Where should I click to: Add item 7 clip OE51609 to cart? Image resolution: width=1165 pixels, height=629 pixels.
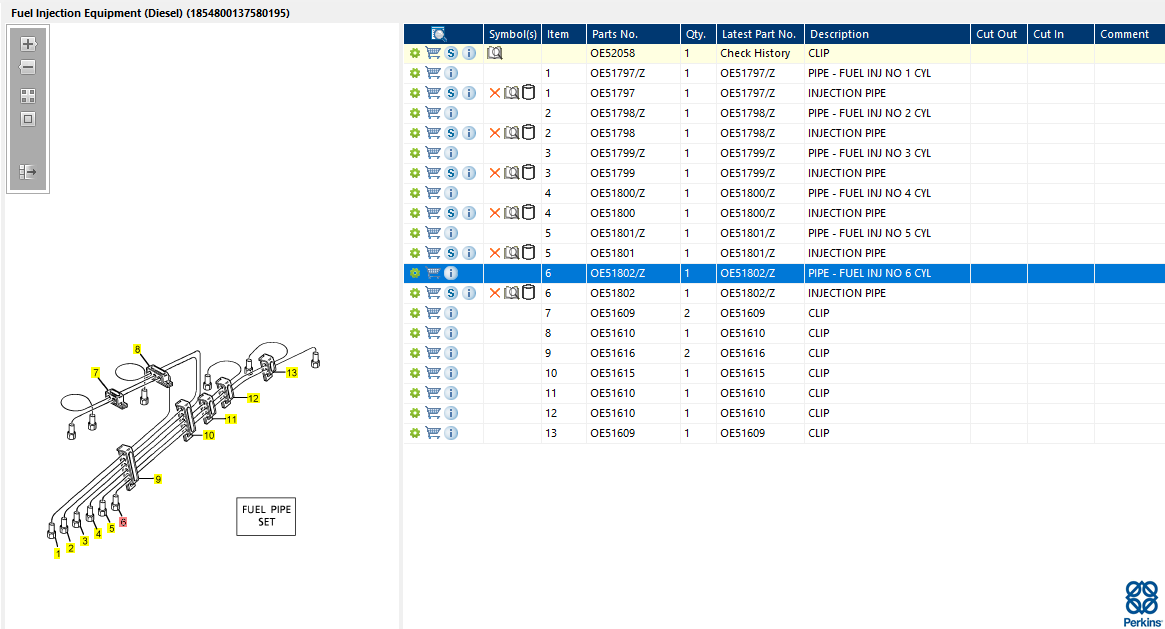(x=433, y=313)
